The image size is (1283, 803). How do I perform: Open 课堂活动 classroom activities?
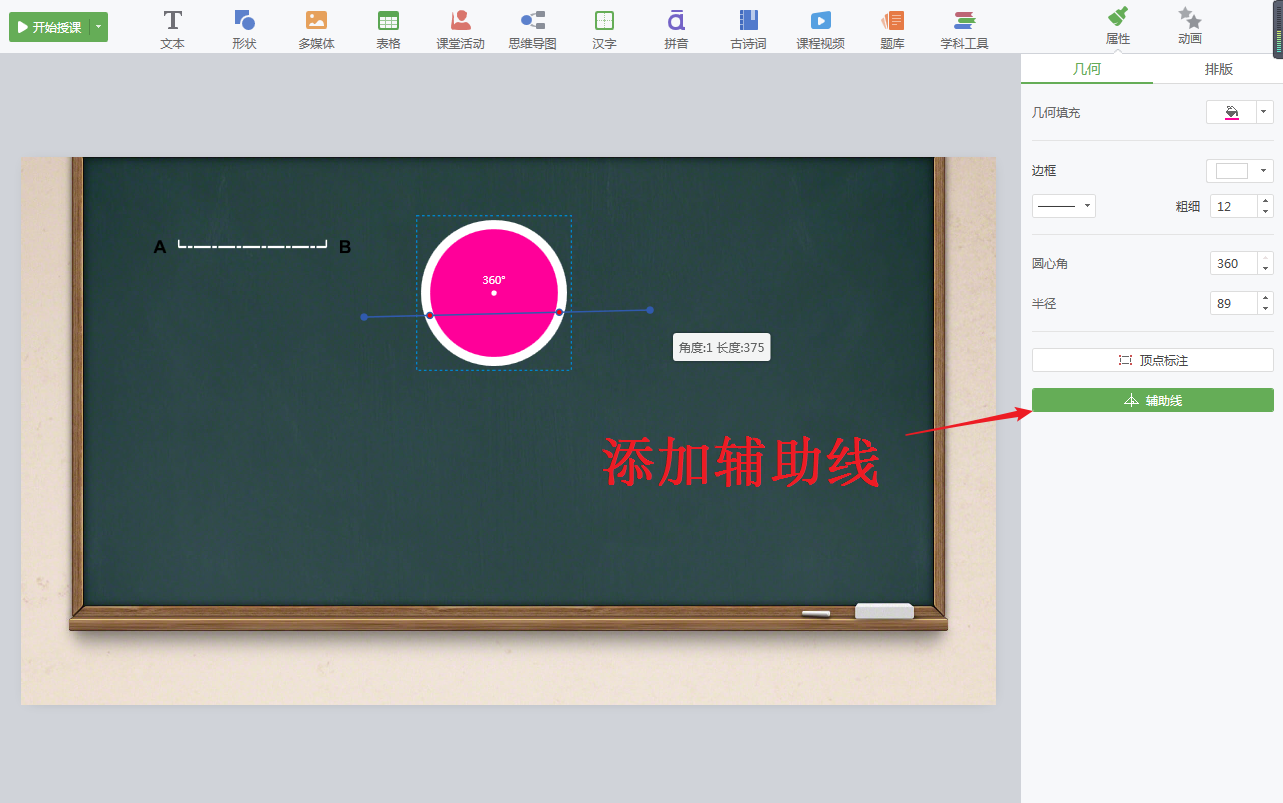(460, 29)
